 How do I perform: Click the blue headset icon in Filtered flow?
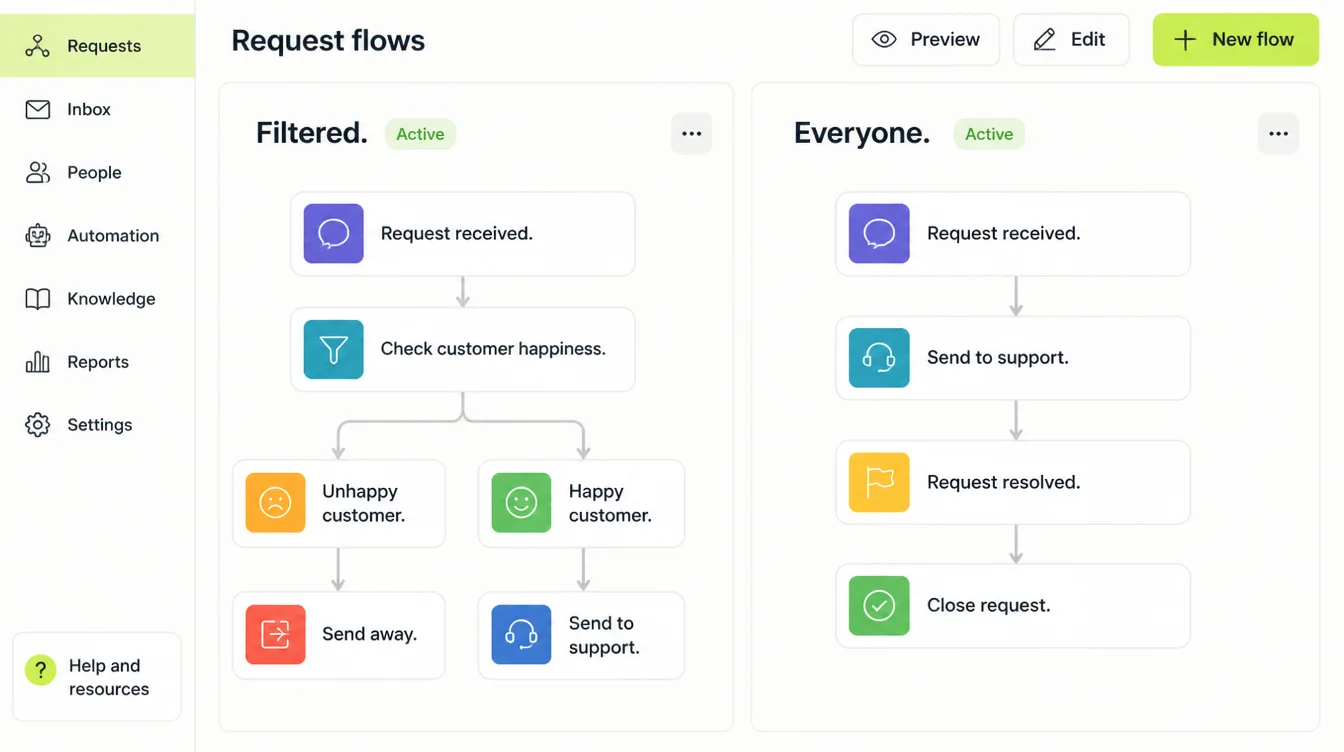(x=521, y=634)
